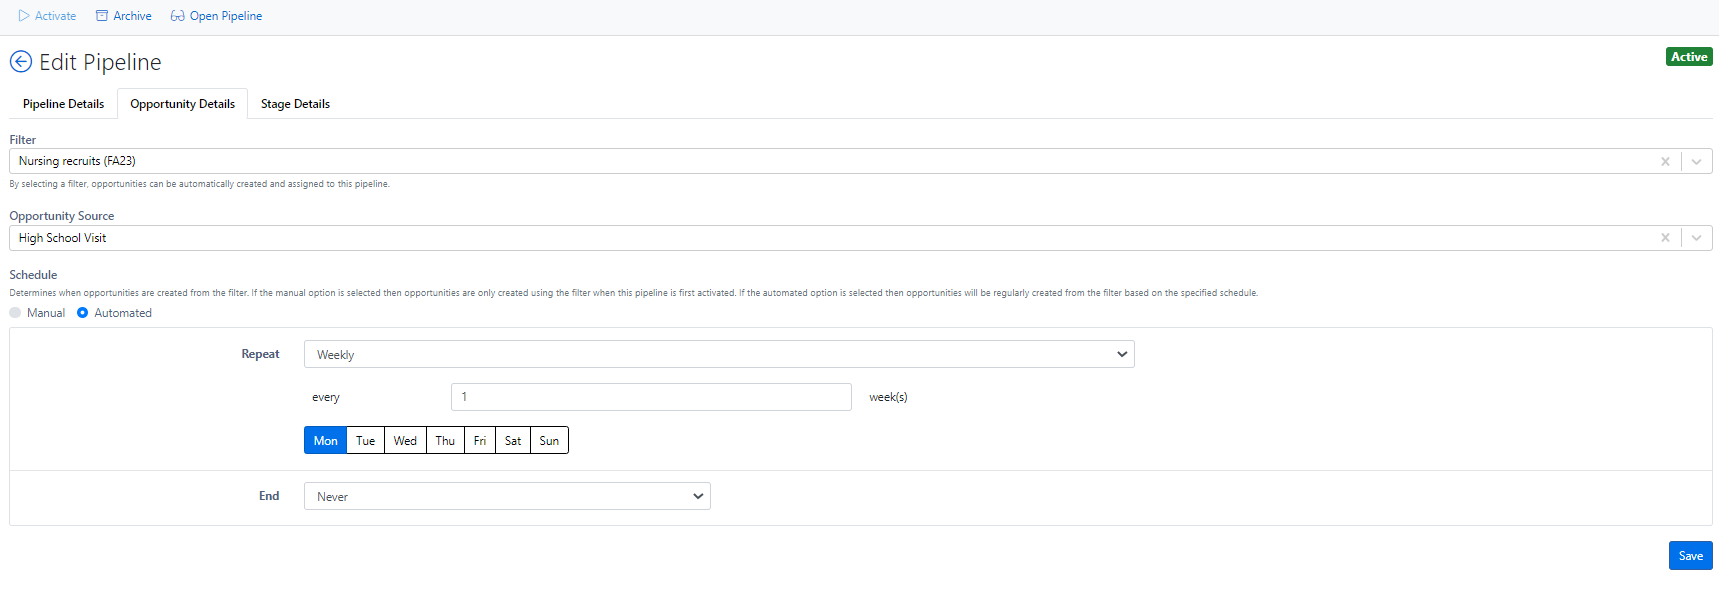Viewport: 1719px width, 602px height.
Task: Expand the Opportunity Source dropdown arrow
Action: (x=1696, y=238)
